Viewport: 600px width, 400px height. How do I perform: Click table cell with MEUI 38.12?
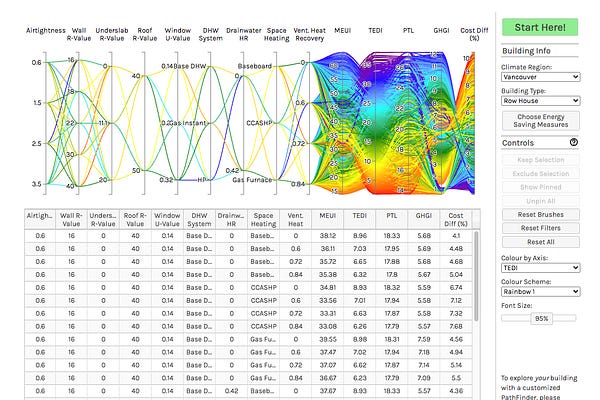(x=328, y=236)
